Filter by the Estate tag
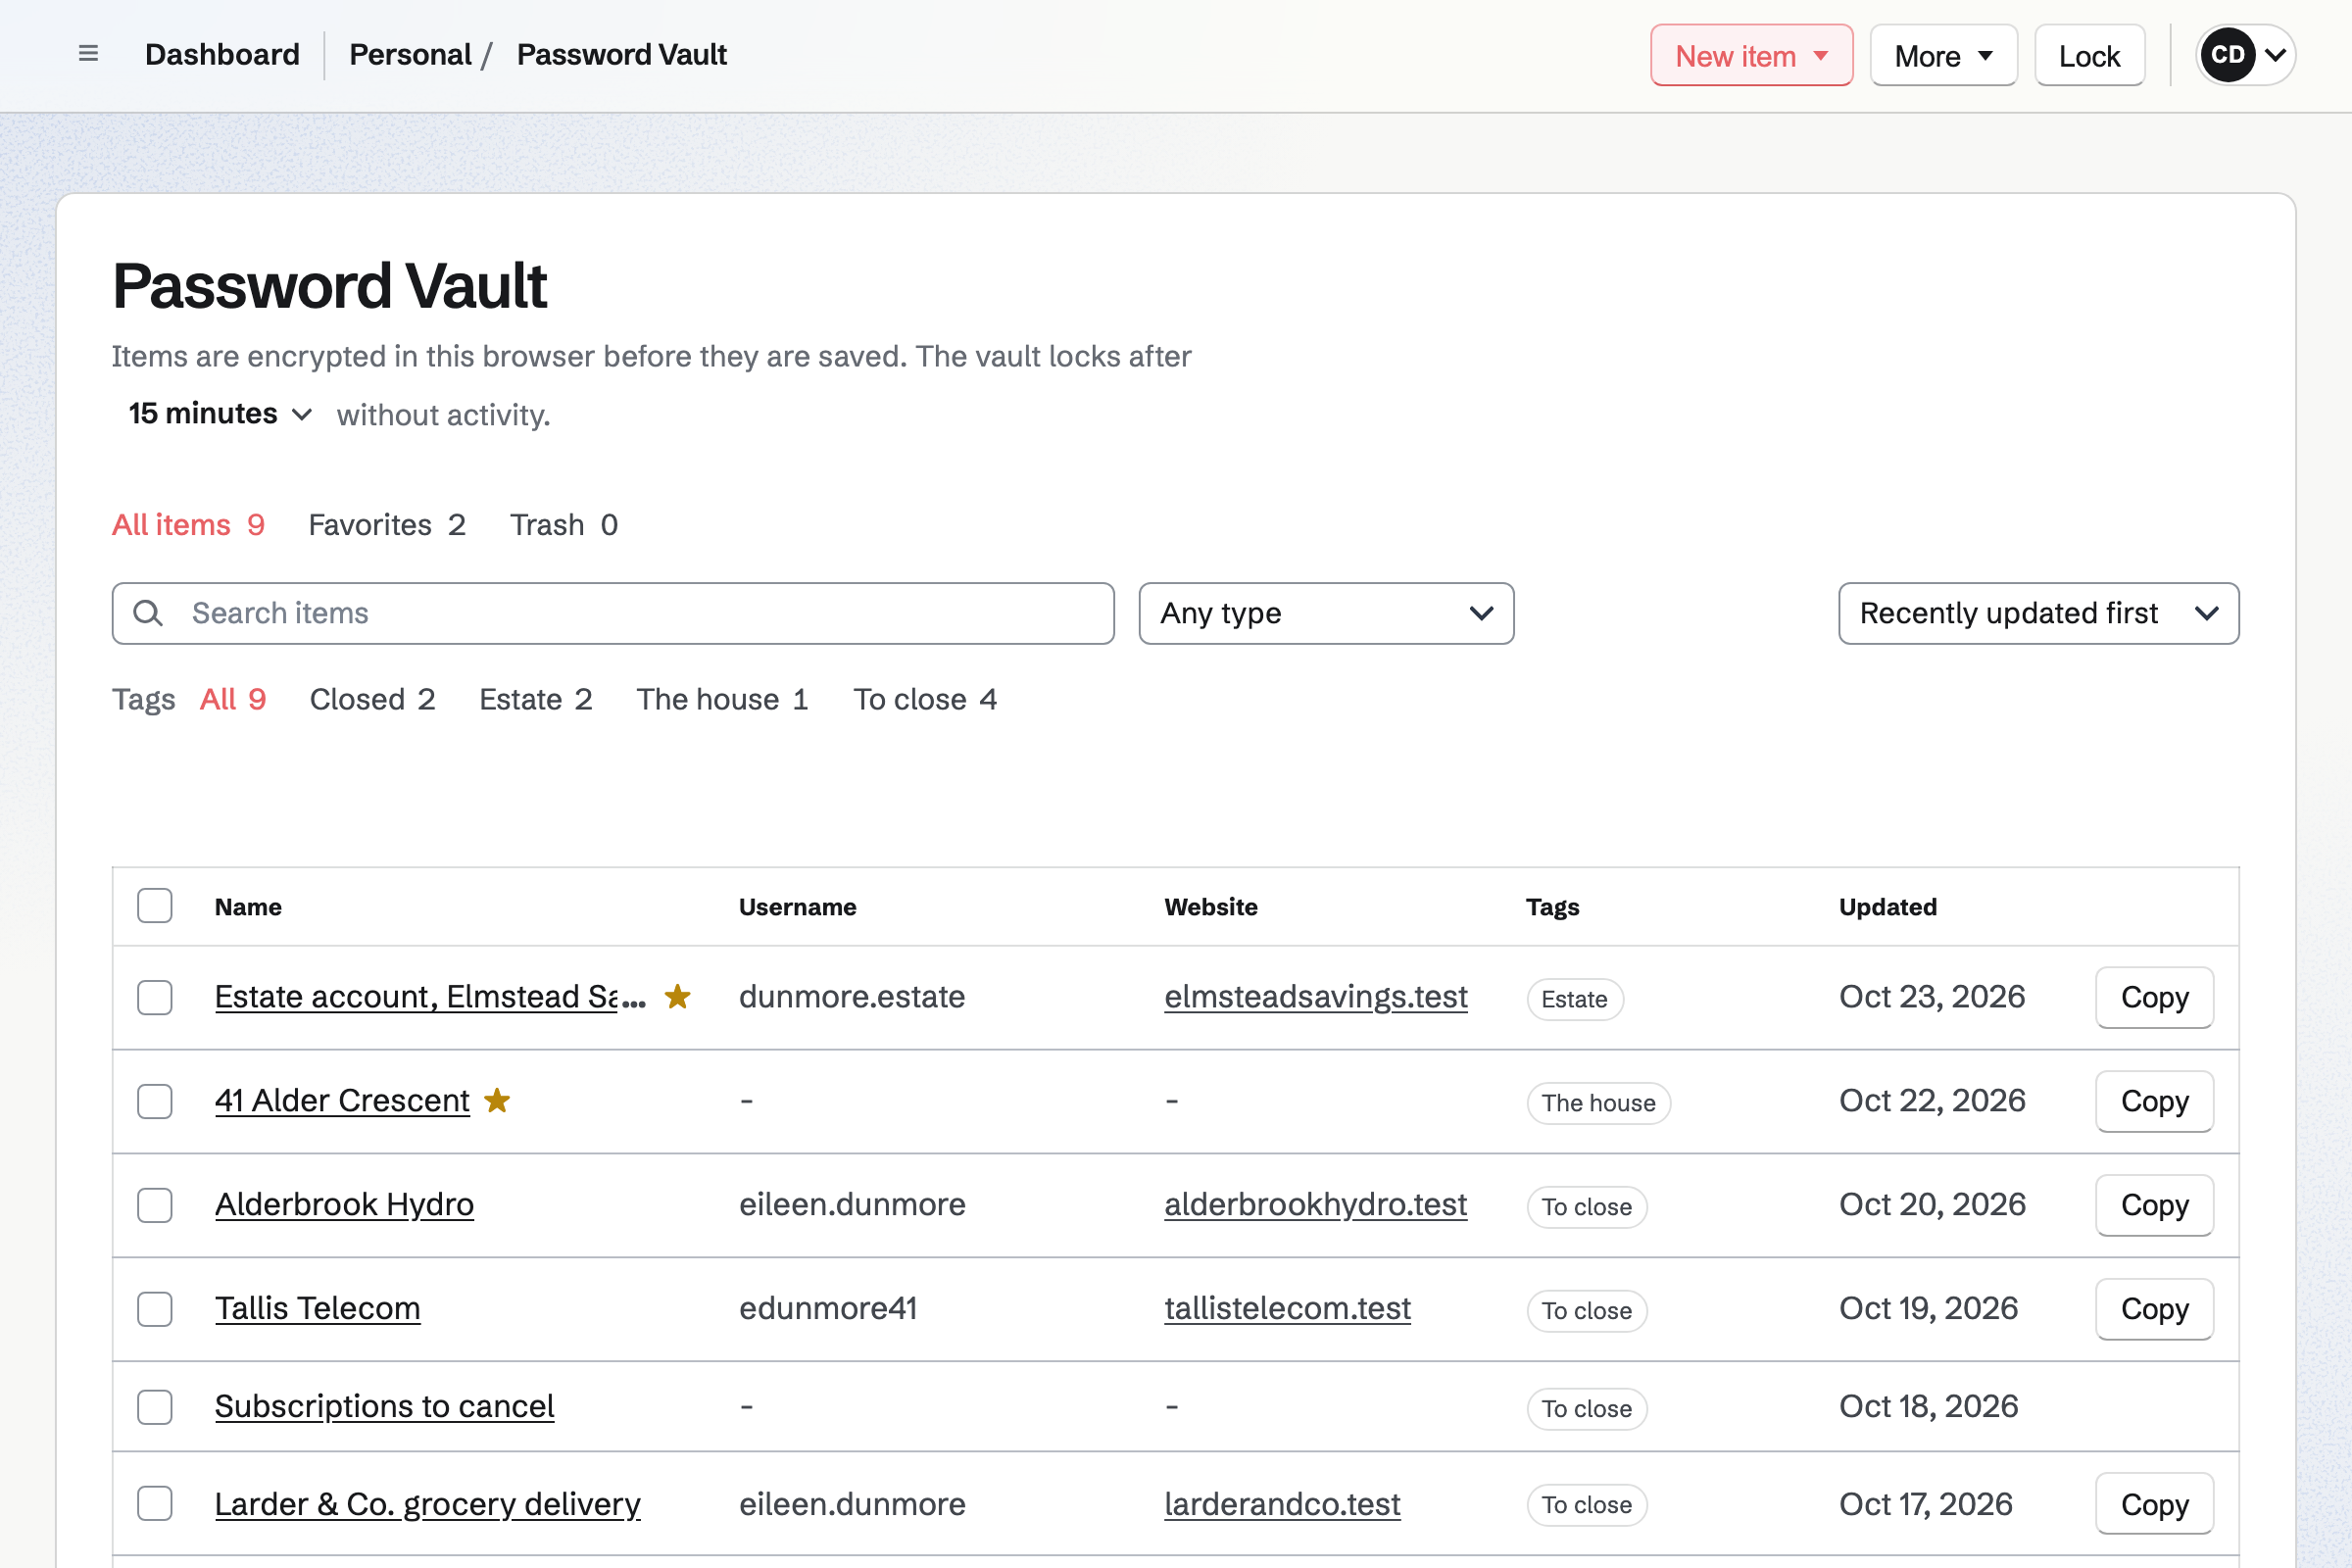Viewport: 2352px width, 1568px height. (536, 699)
